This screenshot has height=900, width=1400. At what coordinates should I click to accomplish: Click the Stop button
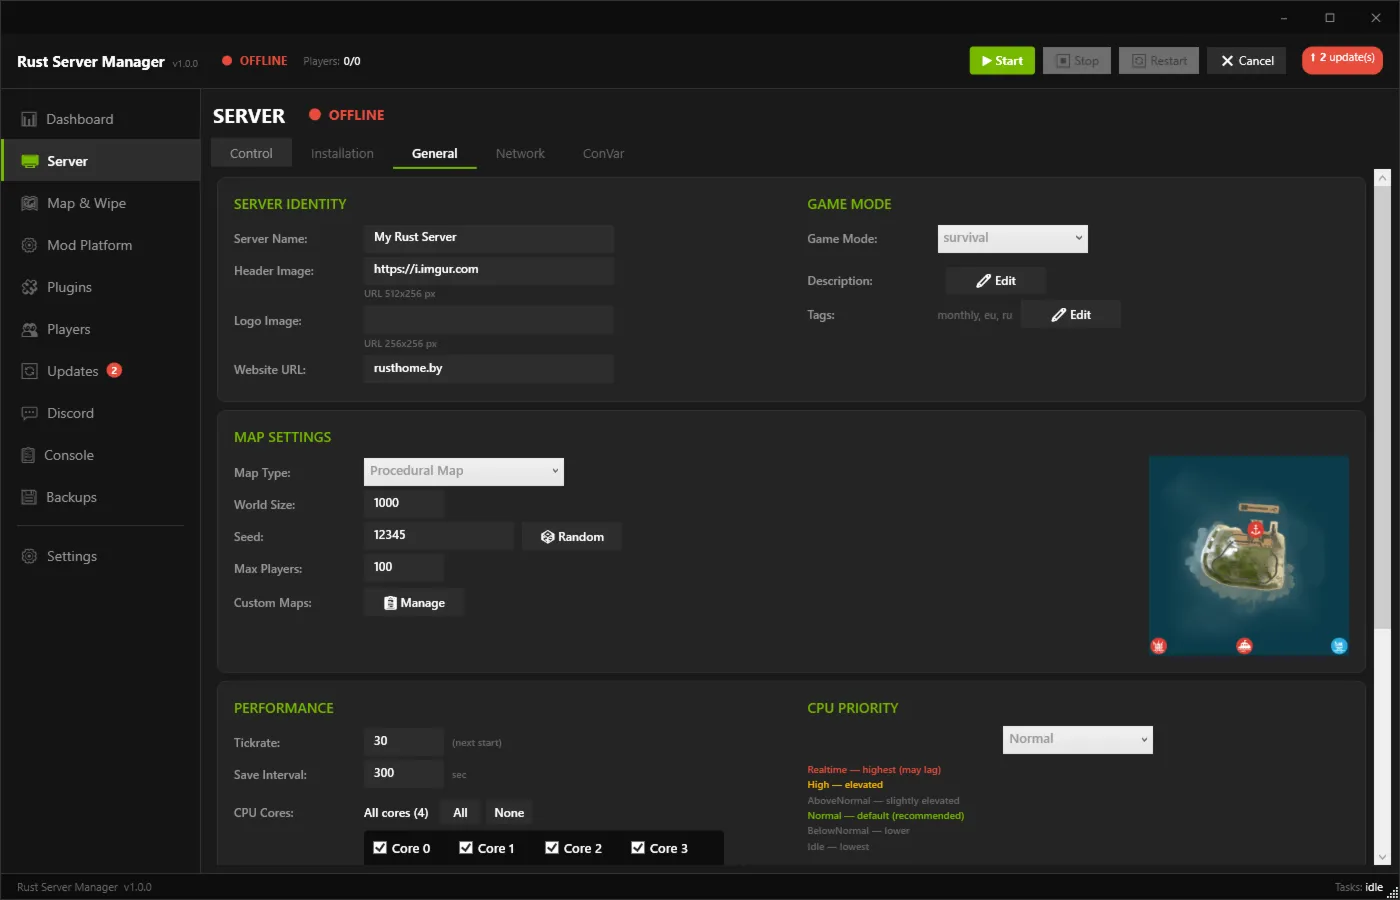click(x=1077, y=61)
